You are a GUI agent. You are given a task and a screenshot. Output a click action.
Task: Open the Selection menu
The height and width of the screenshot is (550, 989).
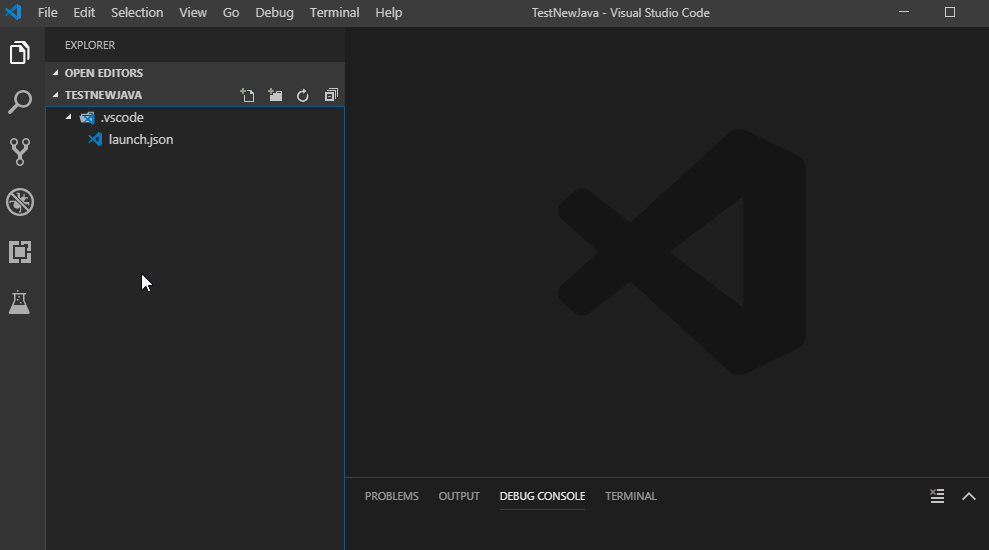[x=137, y=13]
